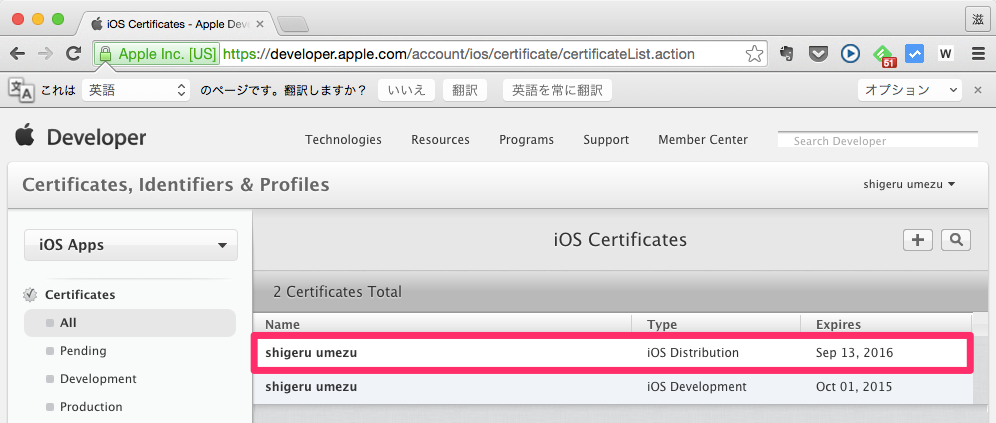This screenshot has height=423, width=996.
Task: Select the source language dropdown showing 英語
Action: pos(136,90)
